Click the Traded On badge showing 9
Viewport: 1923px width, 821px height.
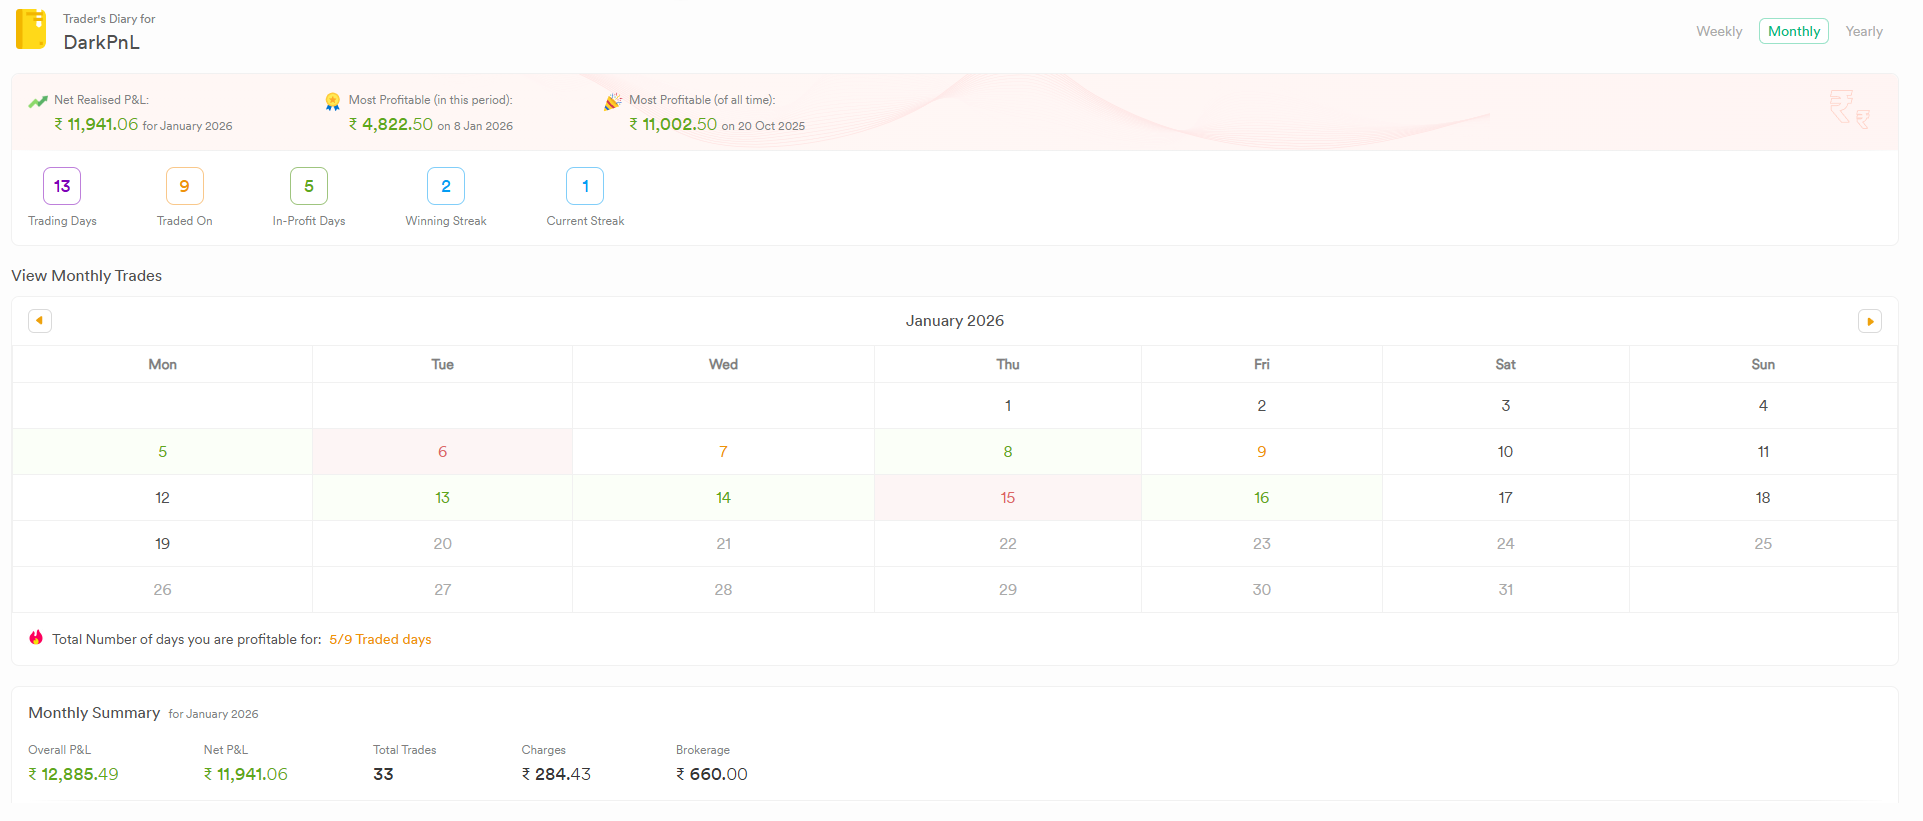pyautogui.click(x=184, y=186)
